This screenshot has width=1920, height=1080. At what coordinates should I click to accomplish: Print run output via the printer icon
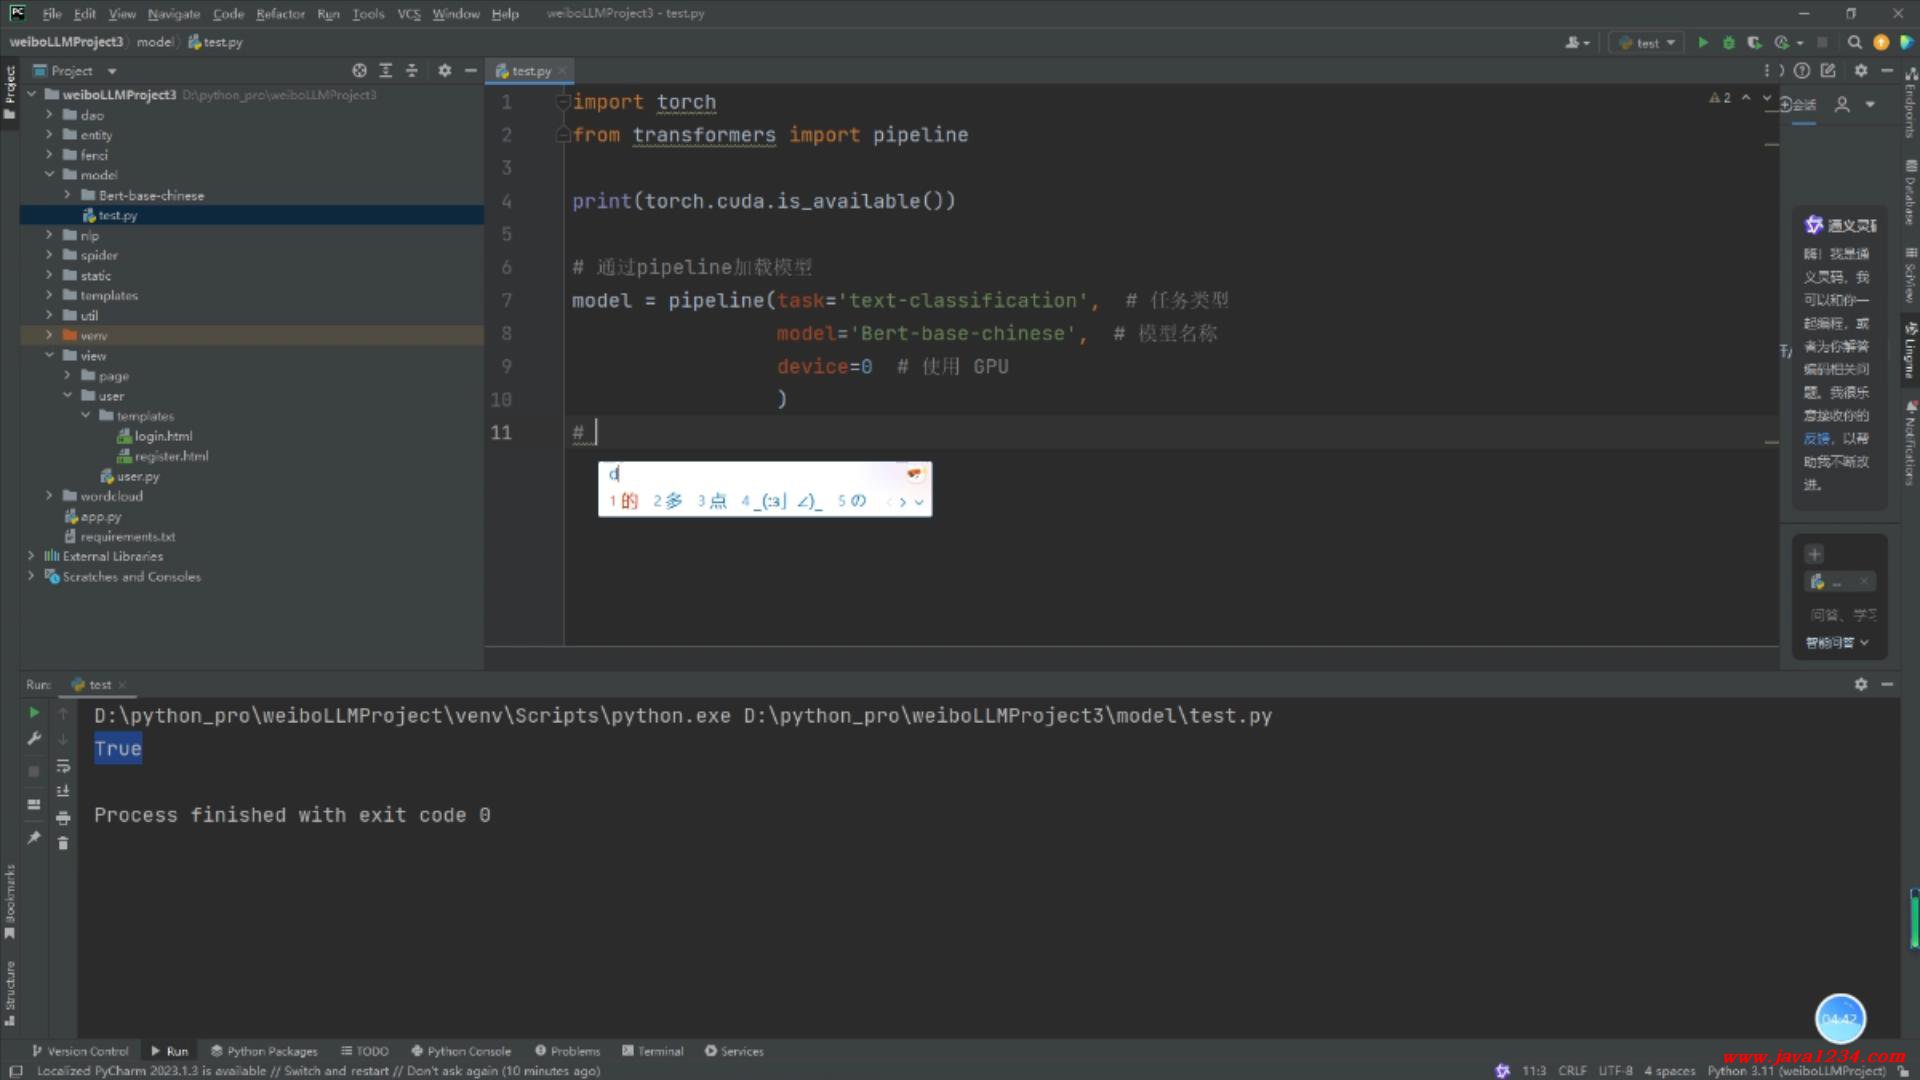pos(63,817)
